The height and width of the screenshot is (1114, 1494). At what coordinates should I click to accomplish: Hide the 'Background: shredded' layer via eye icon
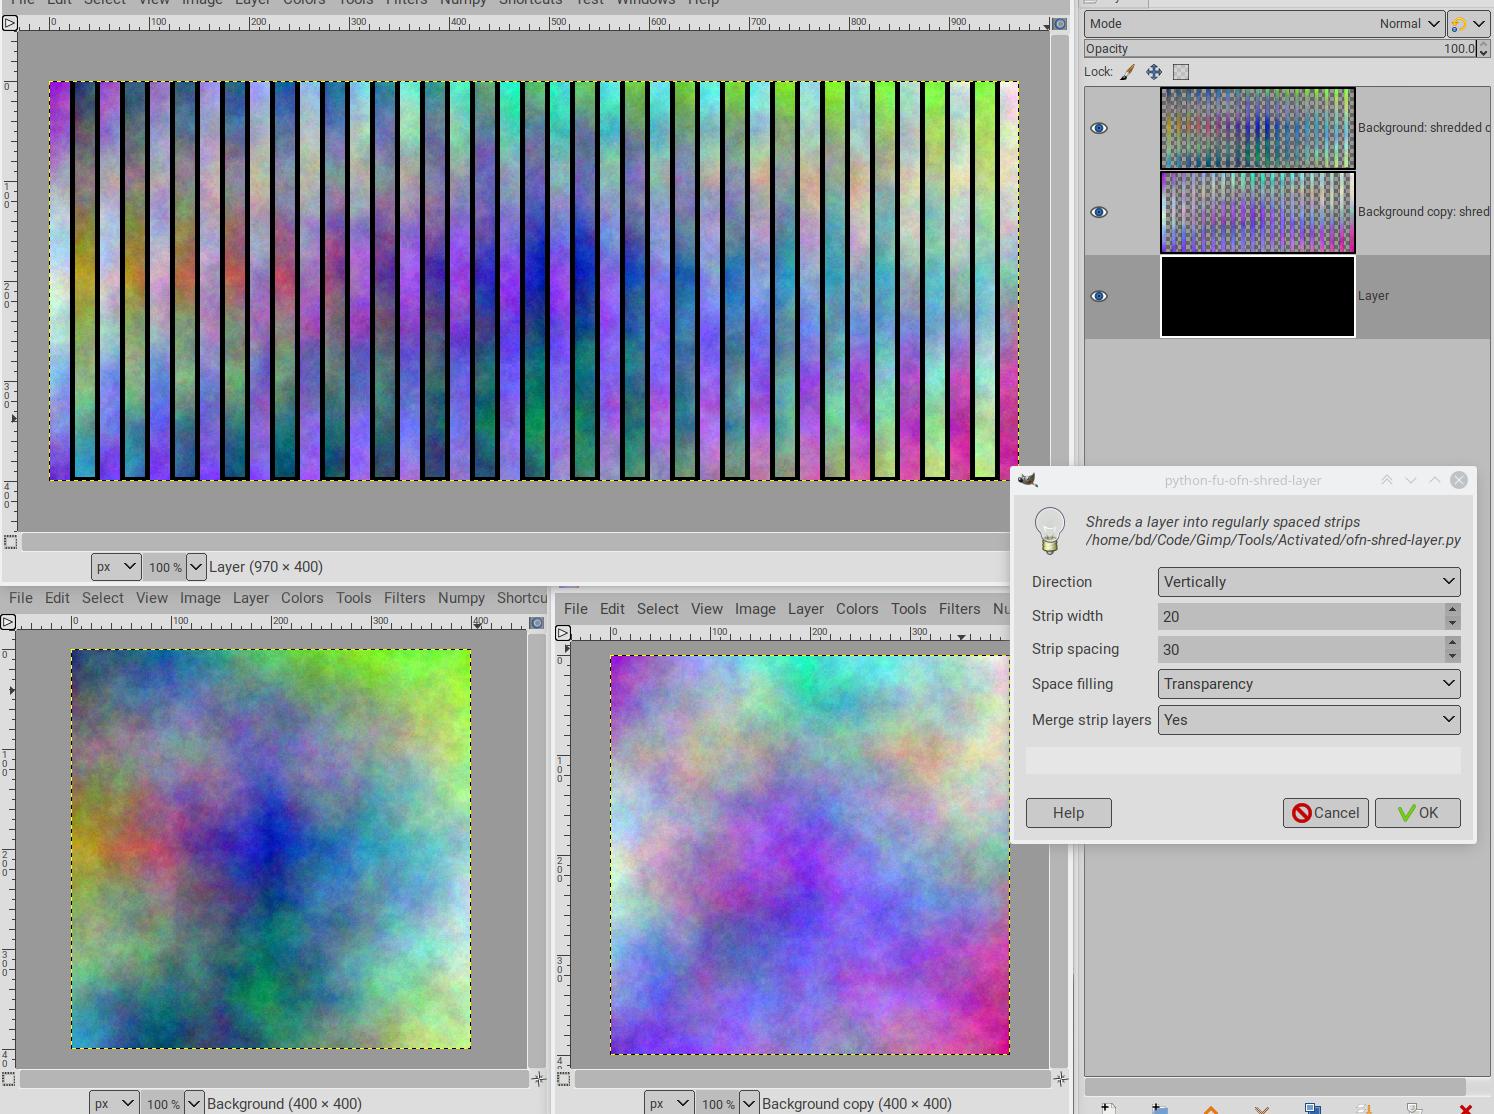click(x=1099, y=128)
